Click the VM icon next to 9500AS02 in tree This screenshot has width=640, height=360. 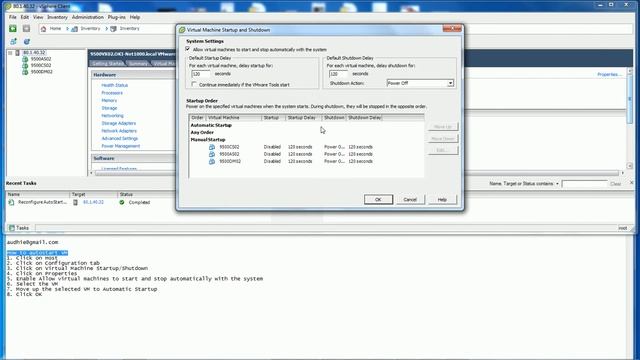tap(25, 59)
